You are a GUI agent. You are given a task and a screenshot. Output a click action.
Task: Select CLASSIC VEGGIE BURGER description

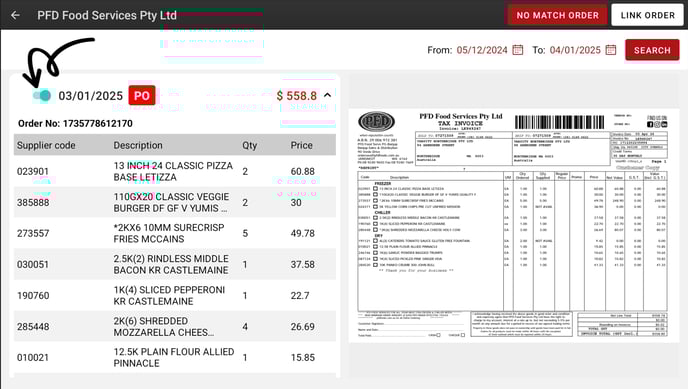pyautogui.click(x=171, y=203)
